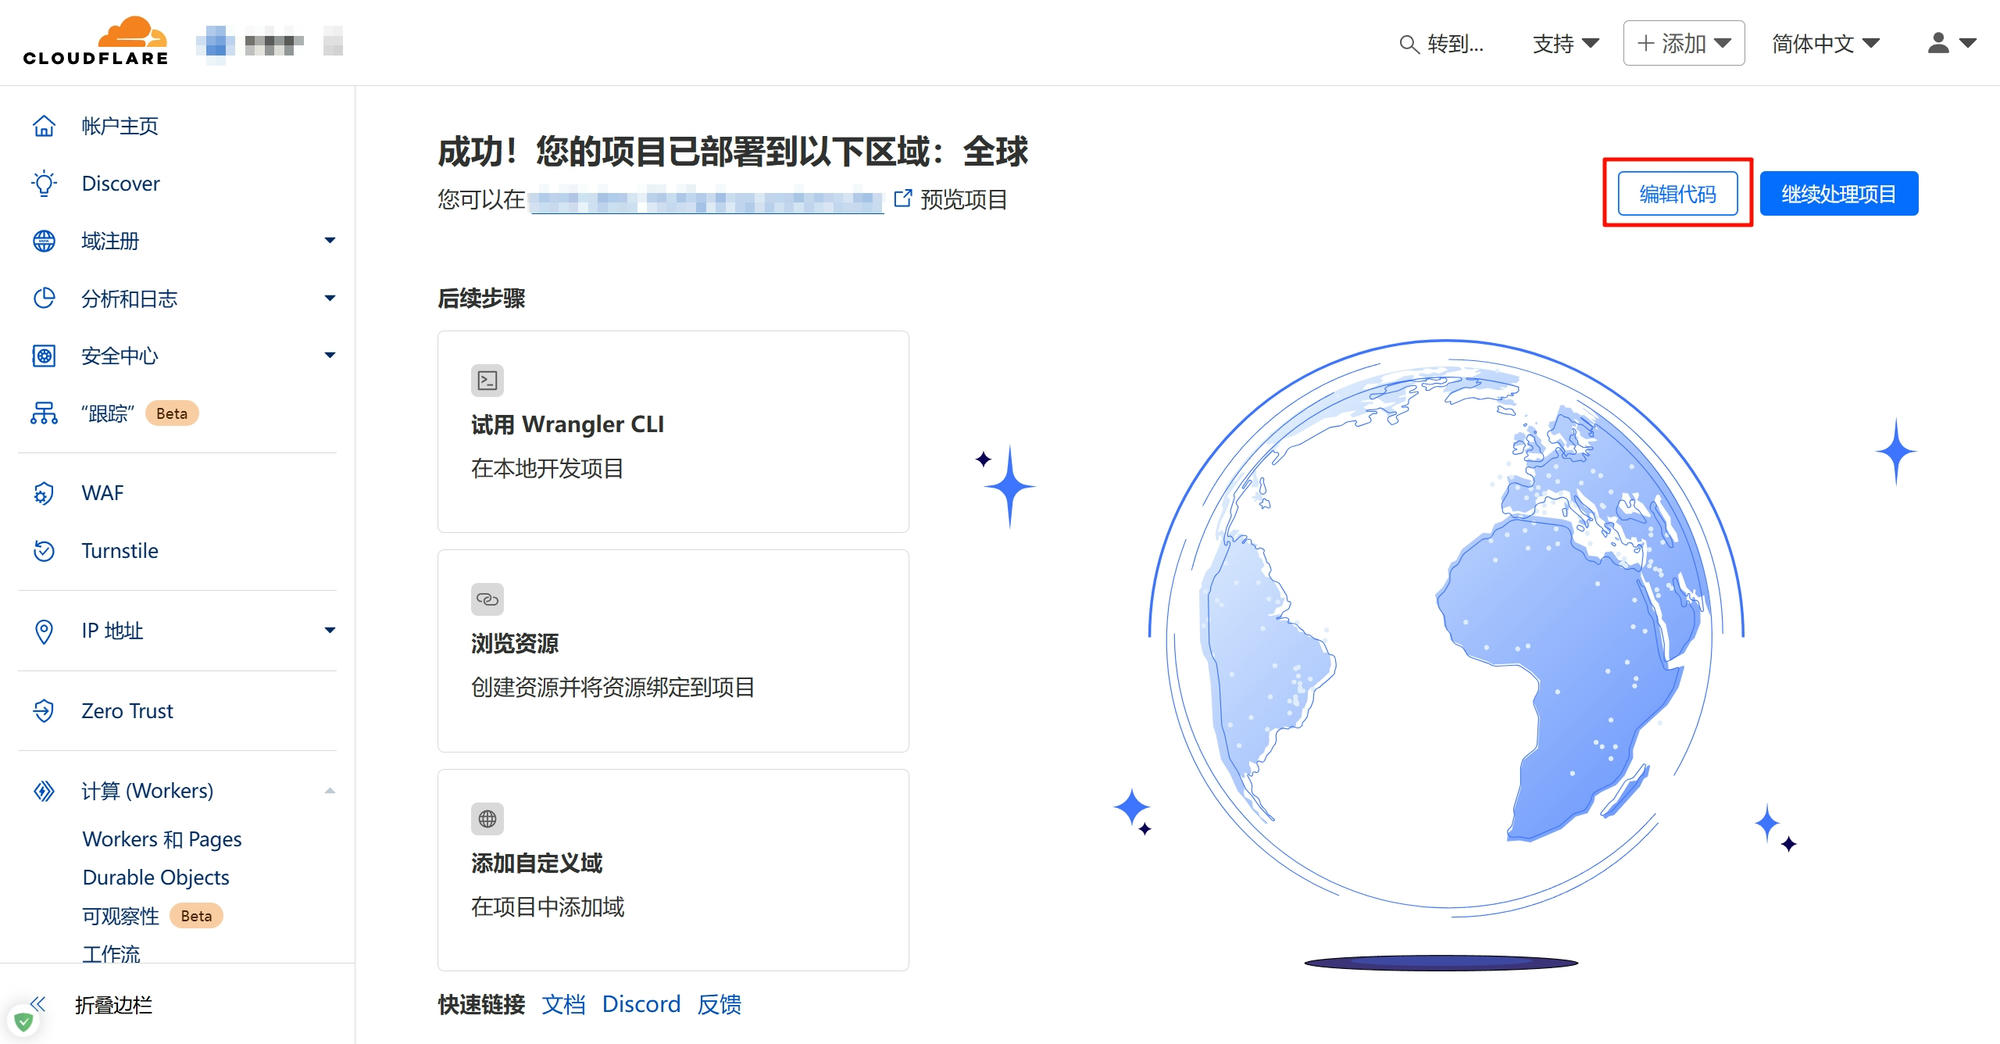The image size is (2000, 1044).
Task: Click the 继续处理项目 button
Action: coord(1838,193)
